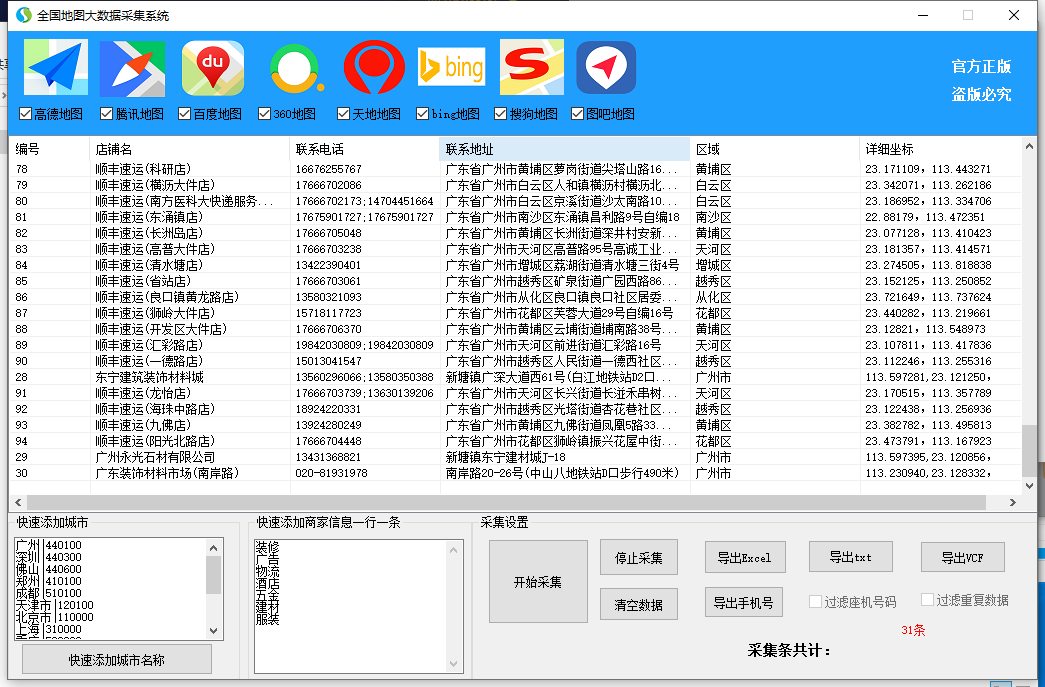The image size is (1045, 687).
Task: Click the 店铺名 column header
Action: click(189, 149)
